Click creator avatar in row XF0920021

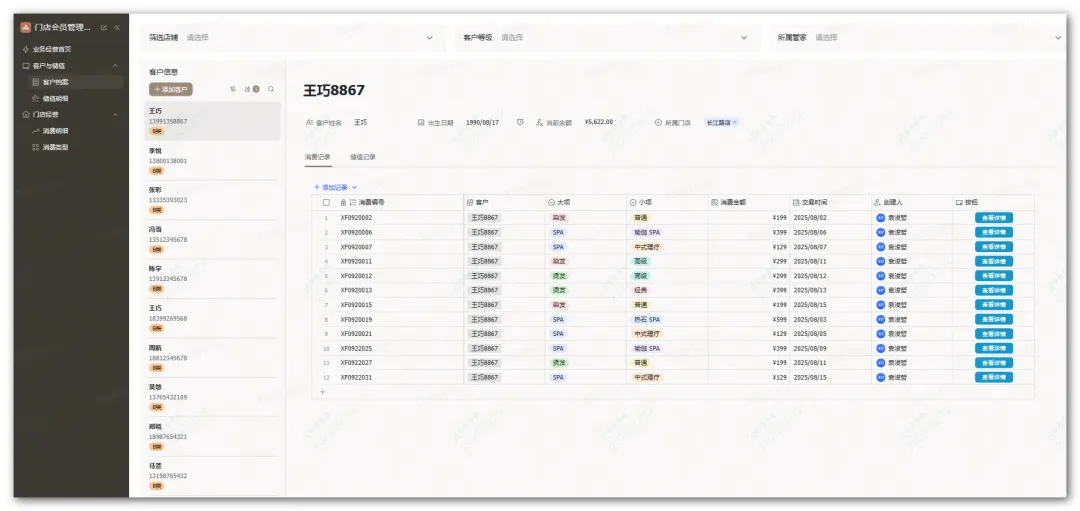click(x=880, y=334)
